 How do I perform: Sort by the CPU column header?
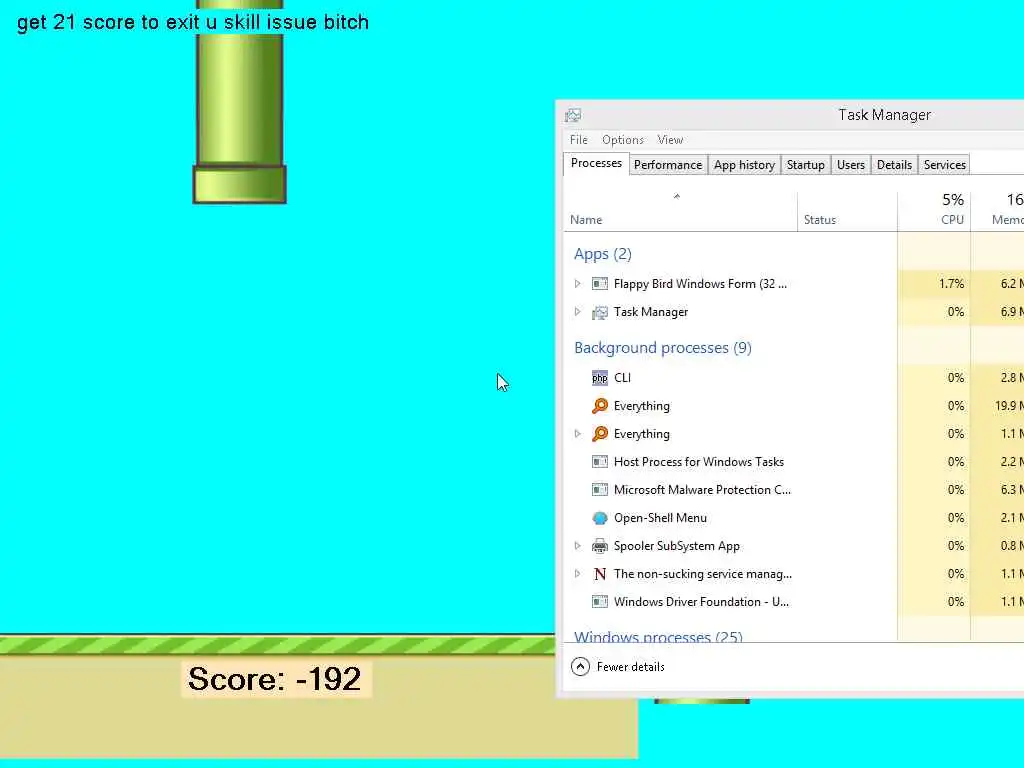934,212
